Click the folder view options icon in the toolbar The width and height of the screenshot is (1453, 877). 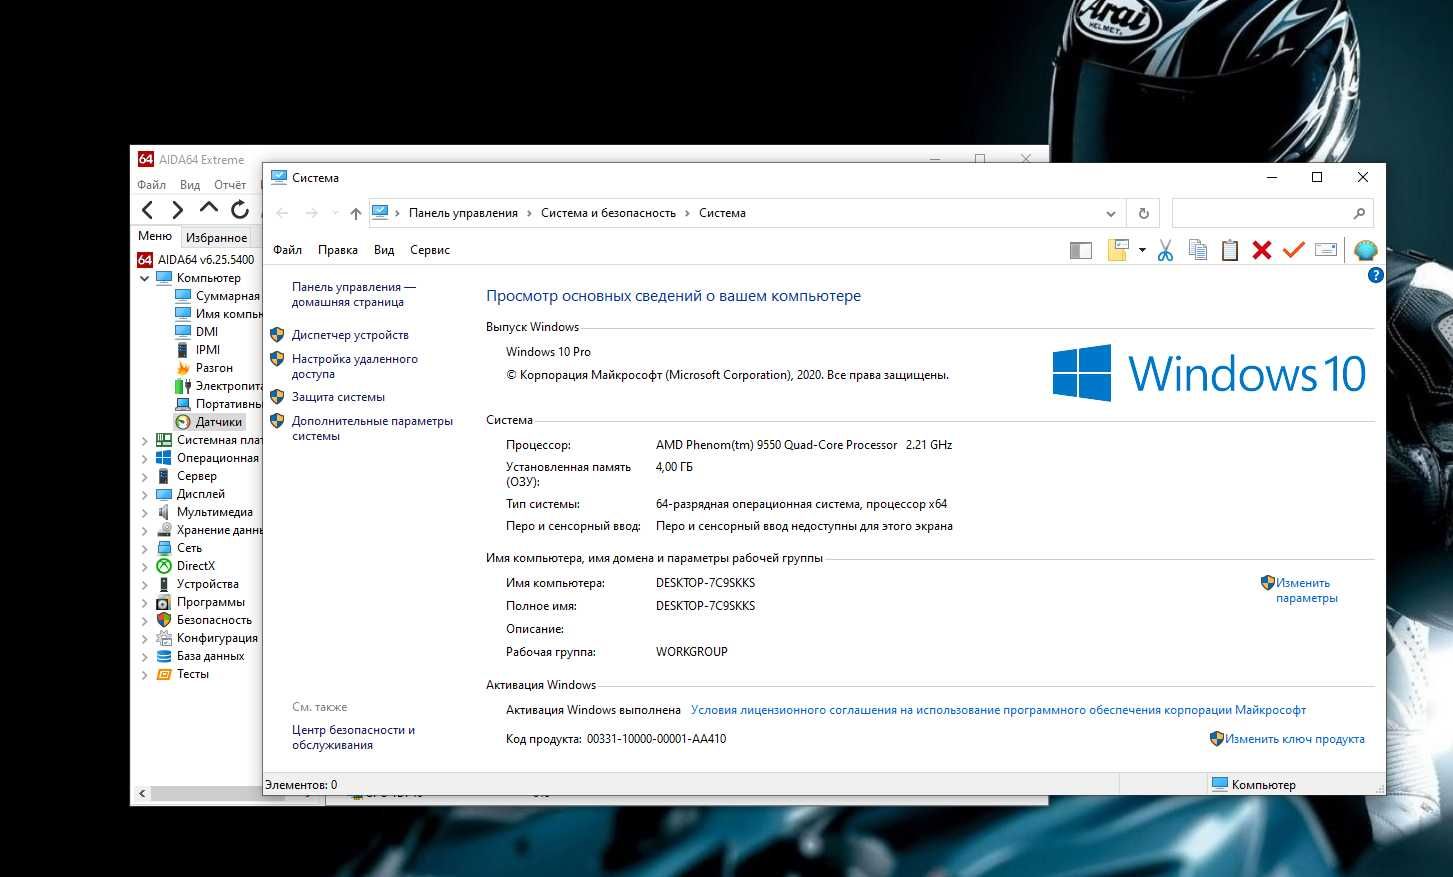click(1118, 250)
